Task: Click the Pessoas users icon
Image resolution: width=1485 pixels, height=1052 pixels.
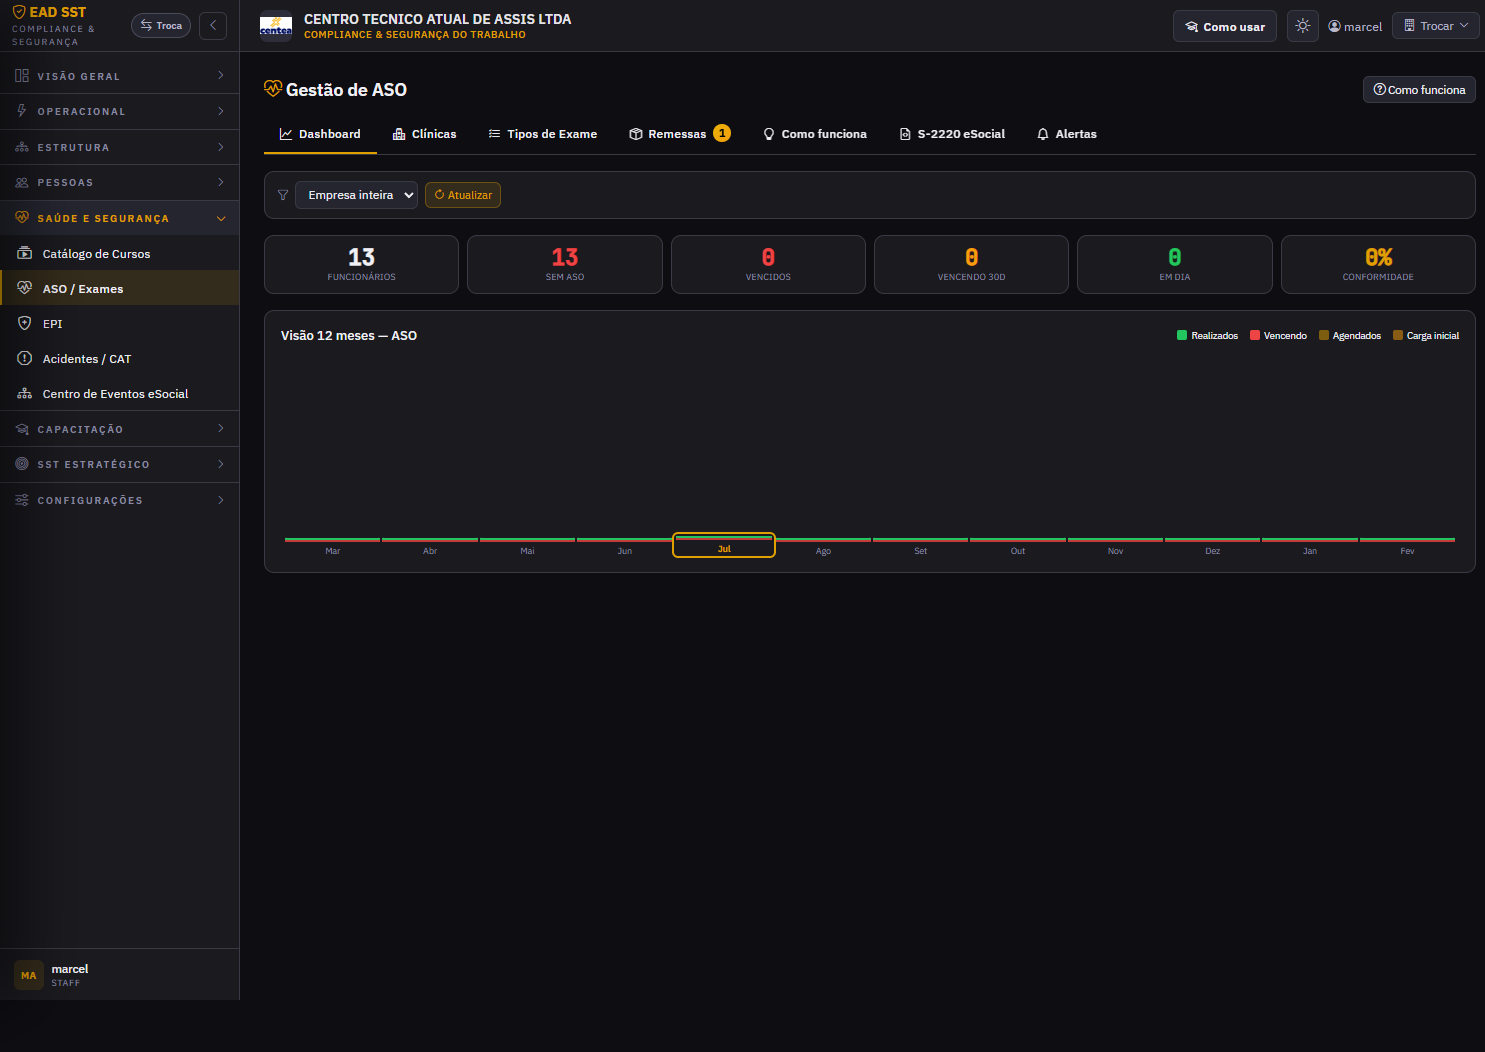Action: (x=22, y=182)
